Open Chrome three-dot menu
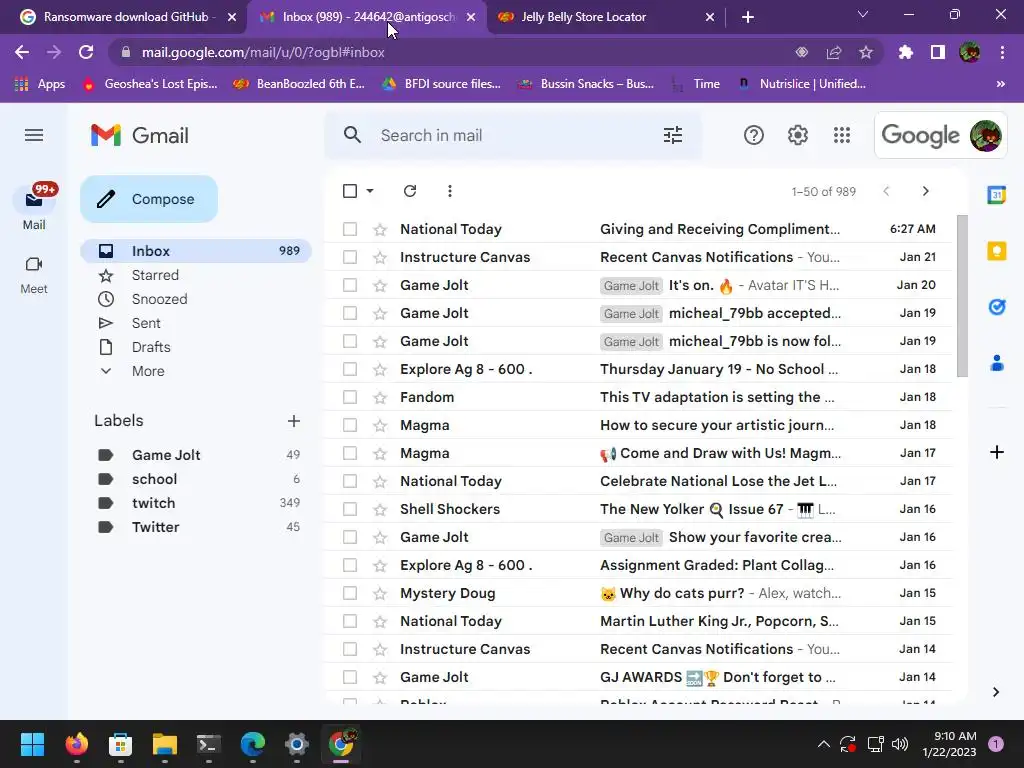Viewport: 1024px width, 768px height. pyautogui.click(x=1002, y=52)
